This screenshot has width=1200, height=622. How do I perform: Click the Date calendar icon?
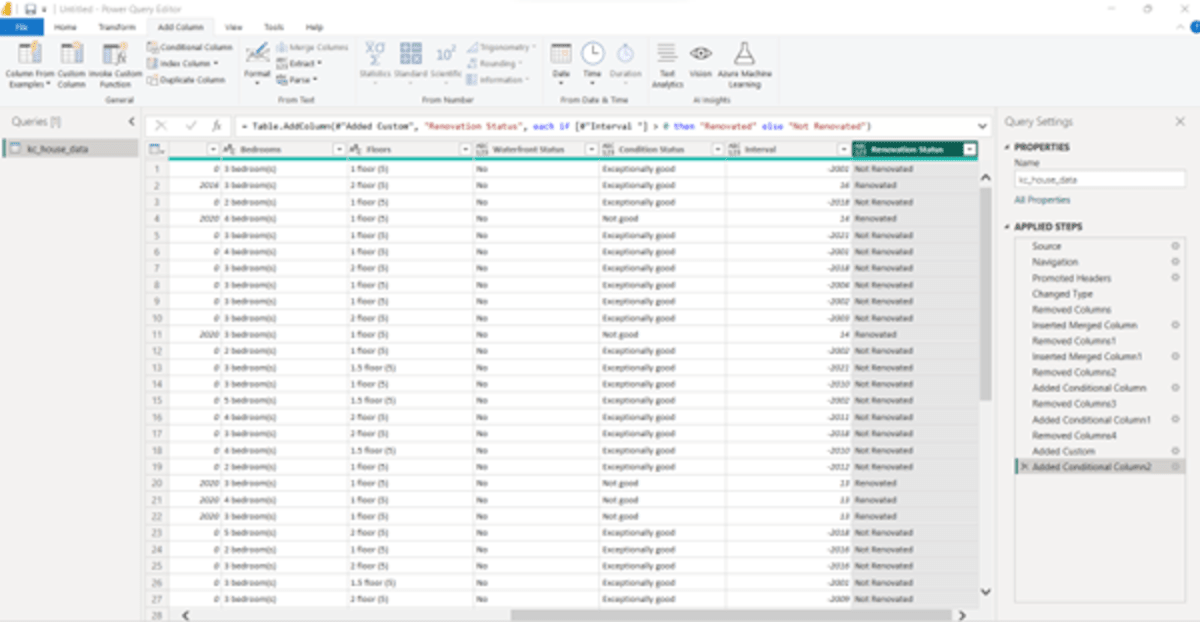[x=561, y=55]
